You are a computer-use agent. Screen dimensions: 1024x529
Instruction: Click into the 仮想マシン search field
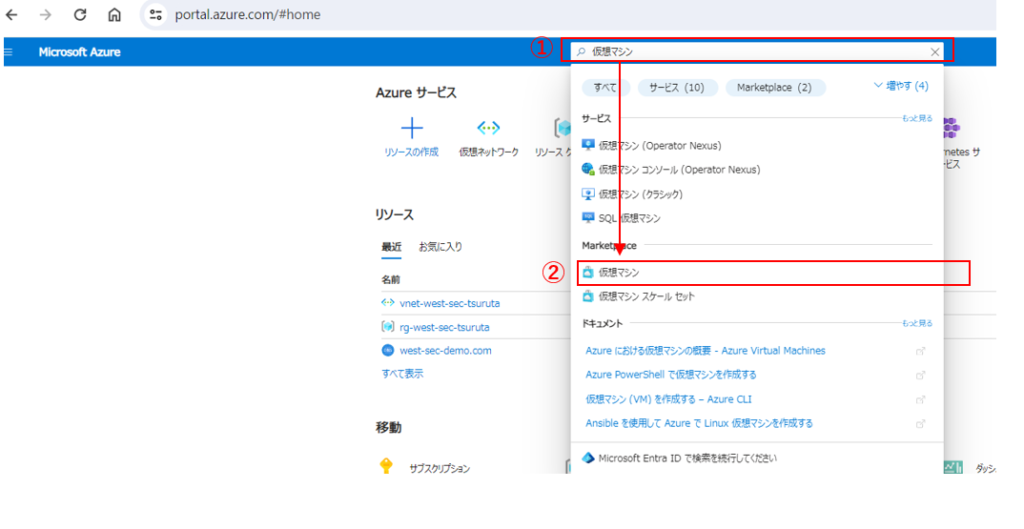758,52
